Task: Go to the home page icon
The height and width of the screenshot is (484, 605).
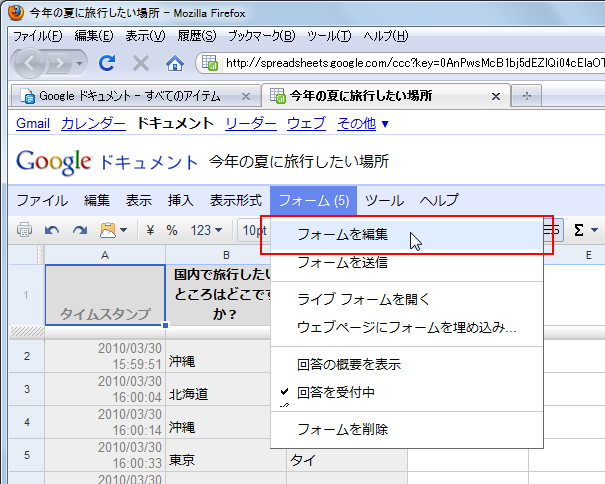Action: click(174, 63)
